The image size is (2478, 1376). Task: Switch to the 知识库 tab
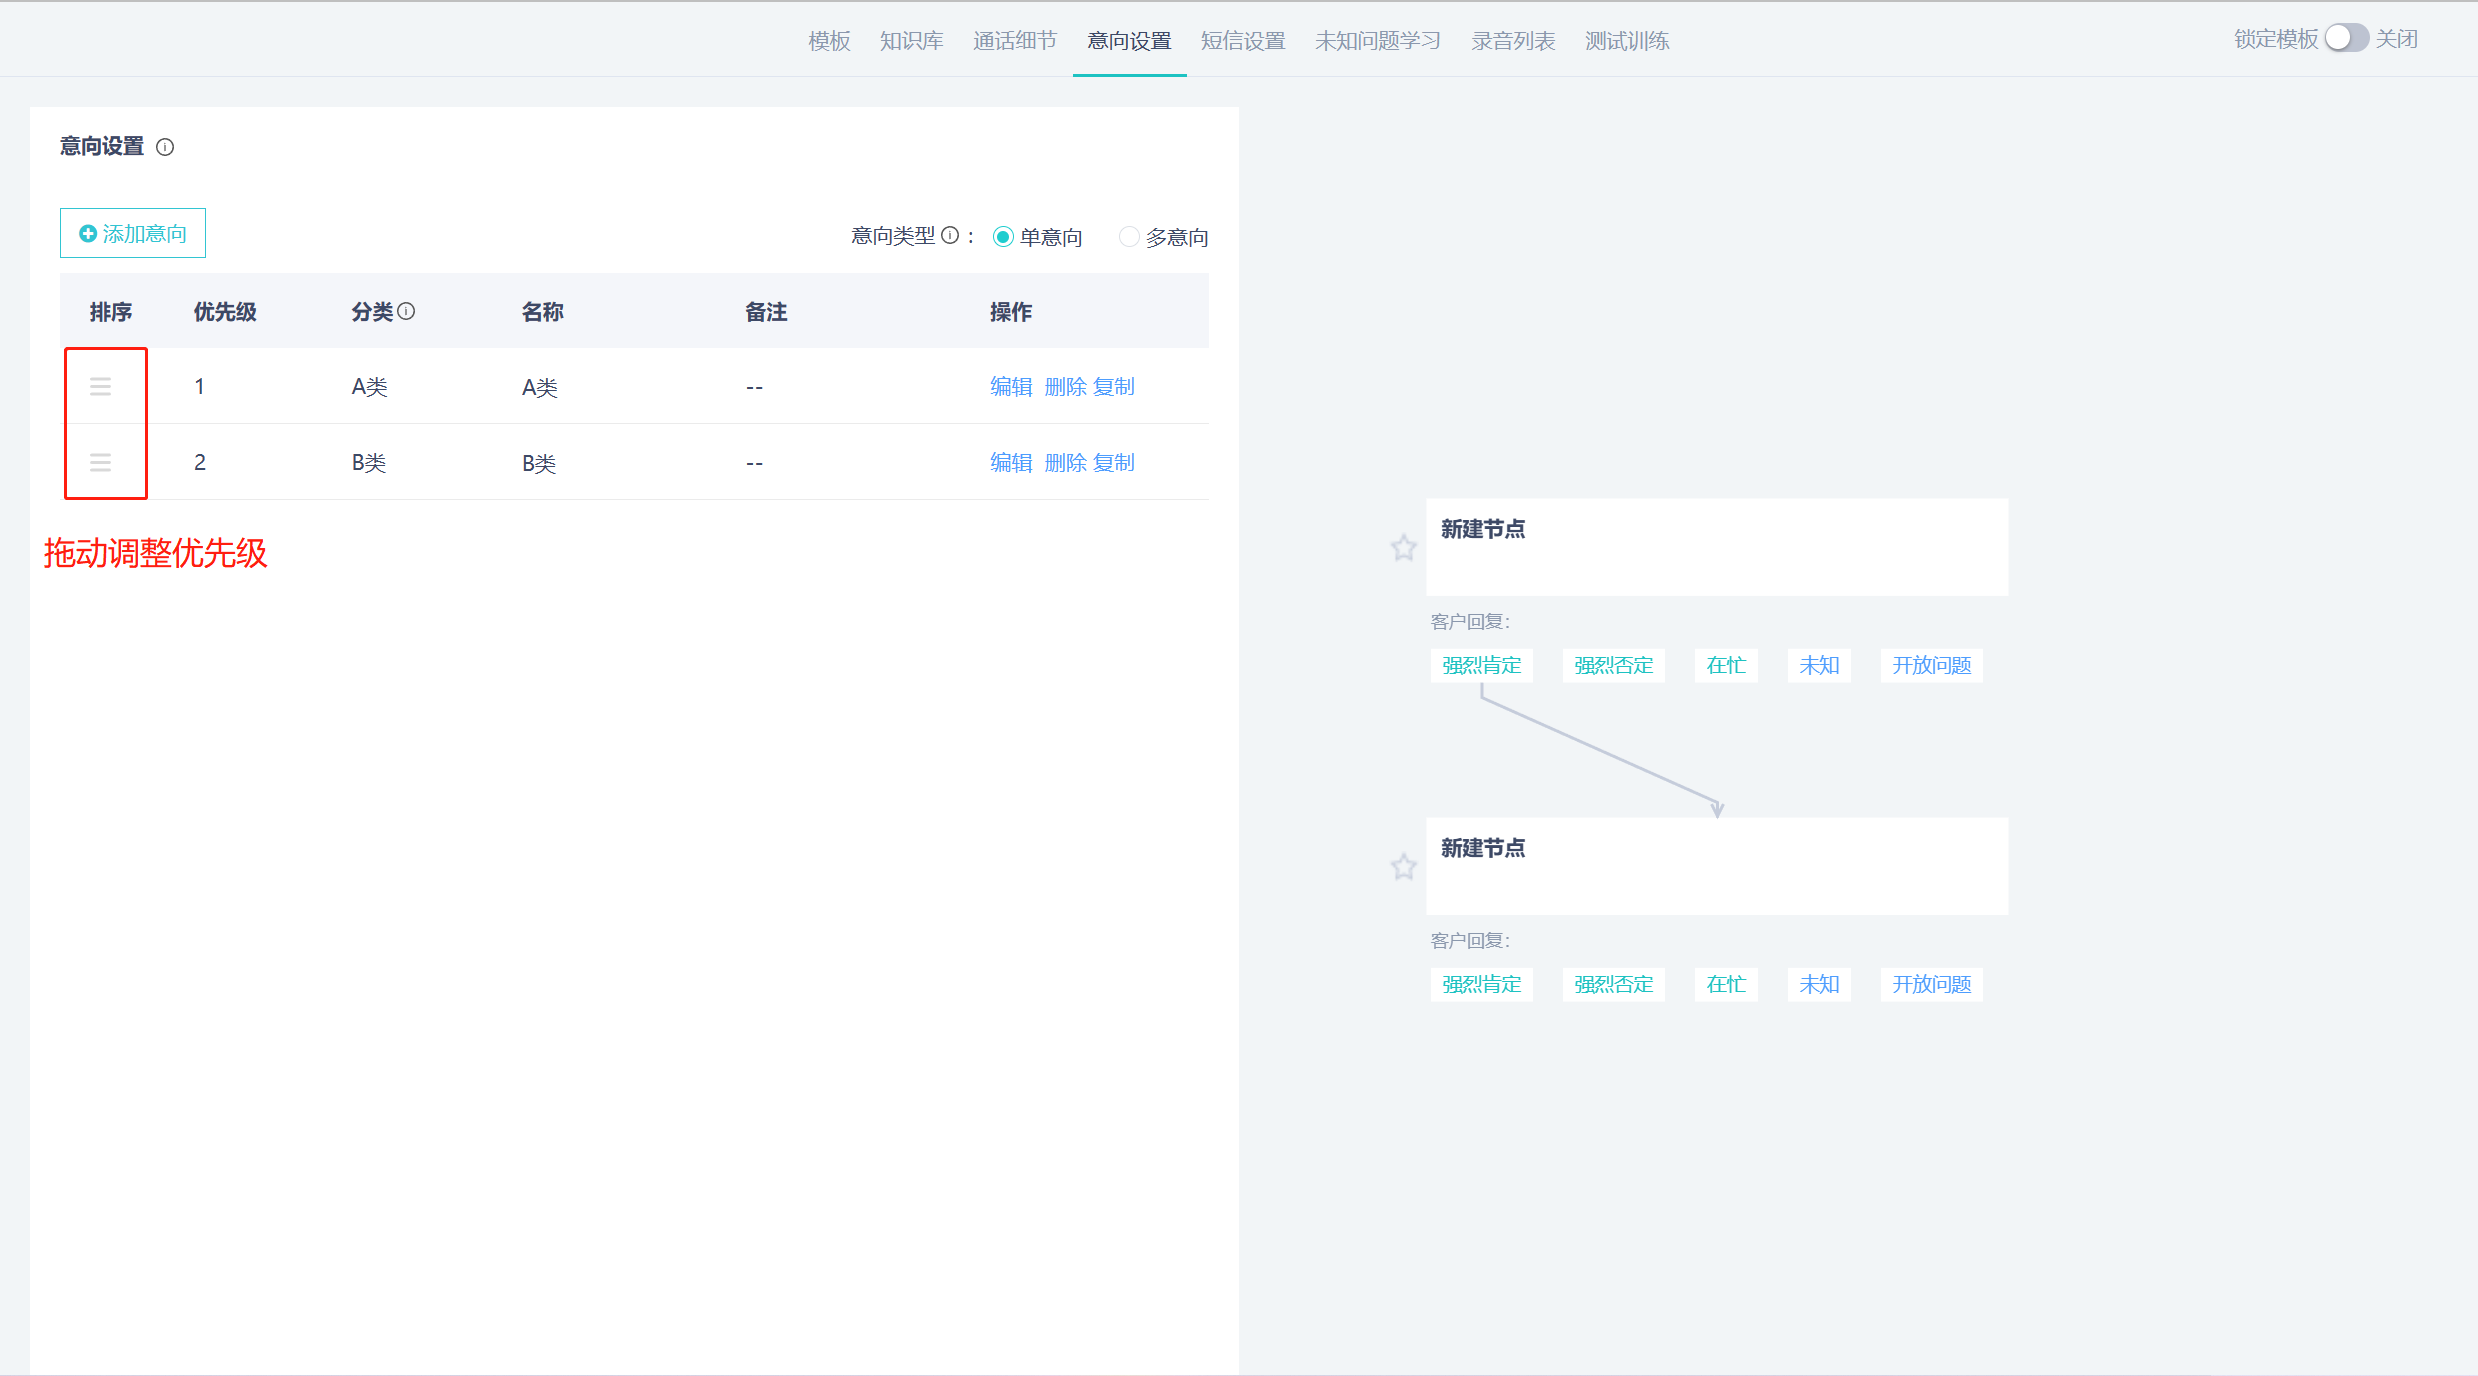click(911, 41)
